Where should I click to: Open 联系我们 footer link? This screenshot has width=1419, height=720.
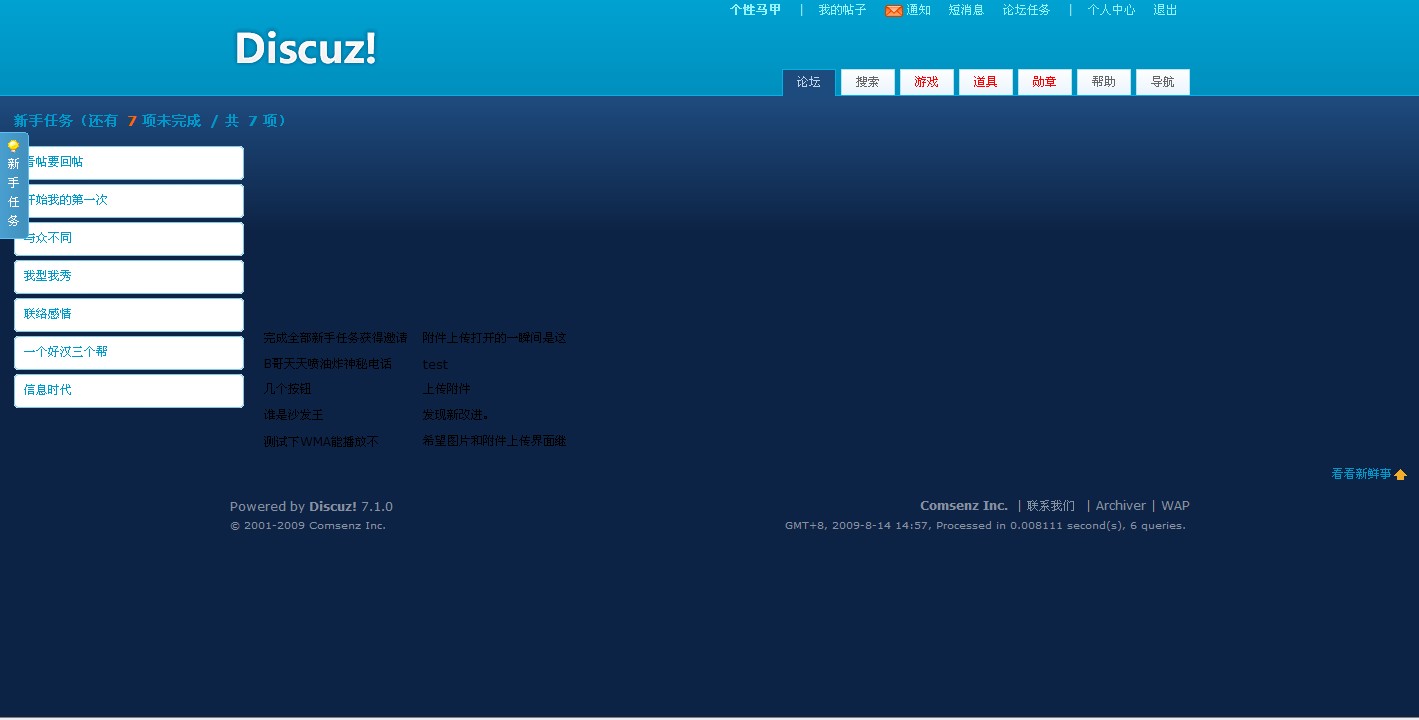(1051, 506)
